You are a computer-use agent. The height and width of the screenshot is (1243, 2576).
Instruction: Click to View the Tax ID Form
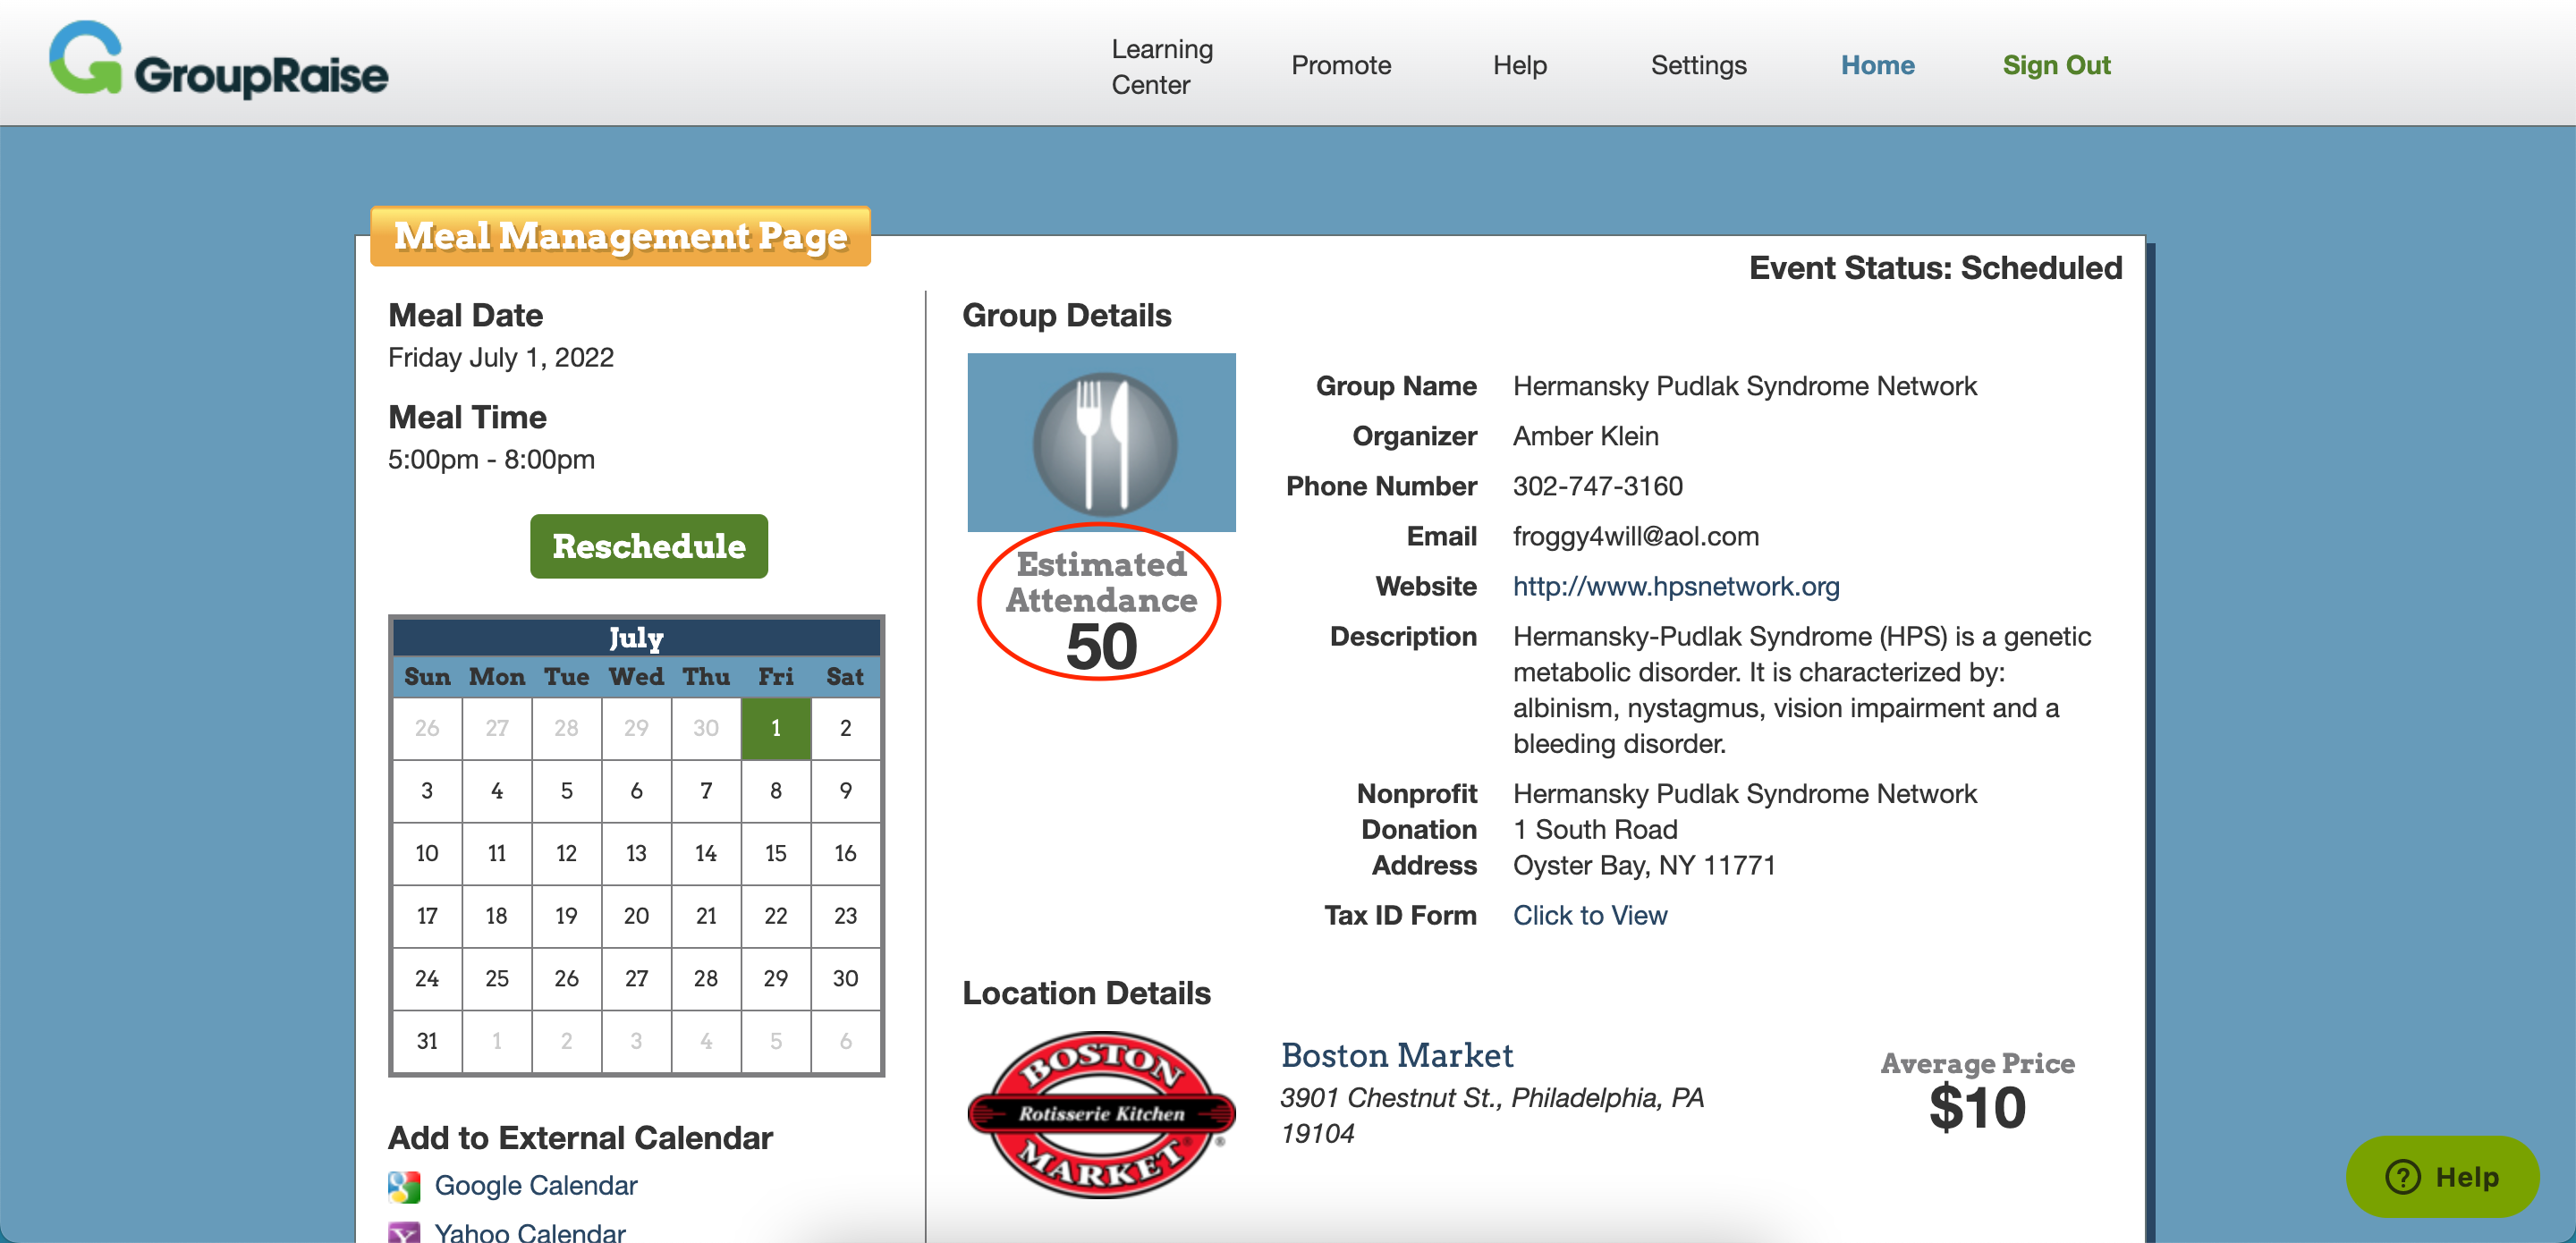tap(1589, 915)
